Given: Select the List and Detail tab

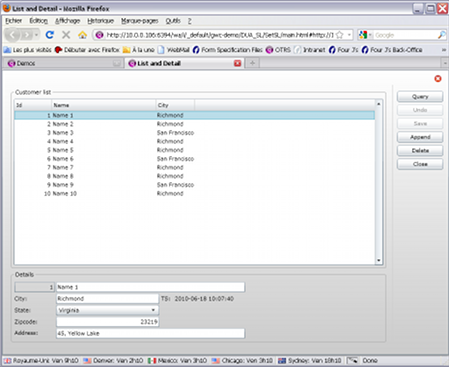Looking at the screenshot, I should [184, 63].
